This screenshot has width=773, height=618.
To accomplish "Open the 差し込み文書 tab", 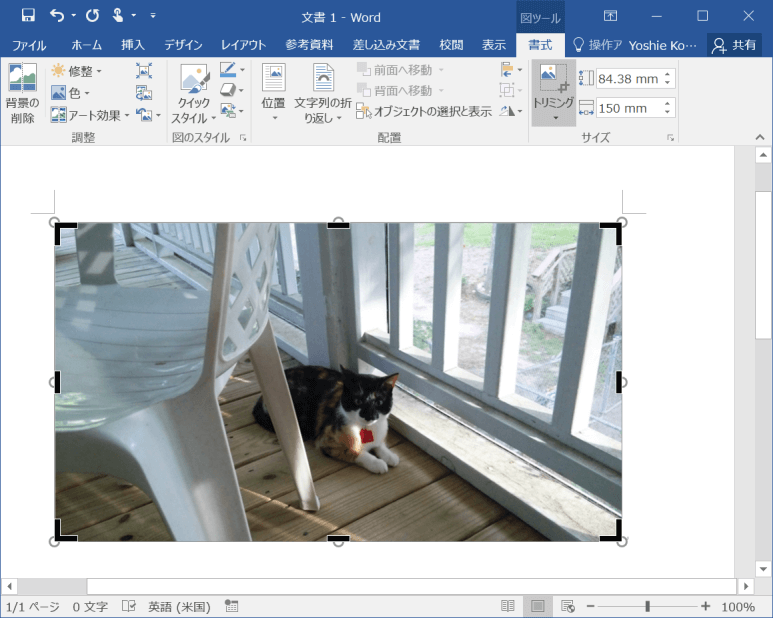I will coord(386,45).
